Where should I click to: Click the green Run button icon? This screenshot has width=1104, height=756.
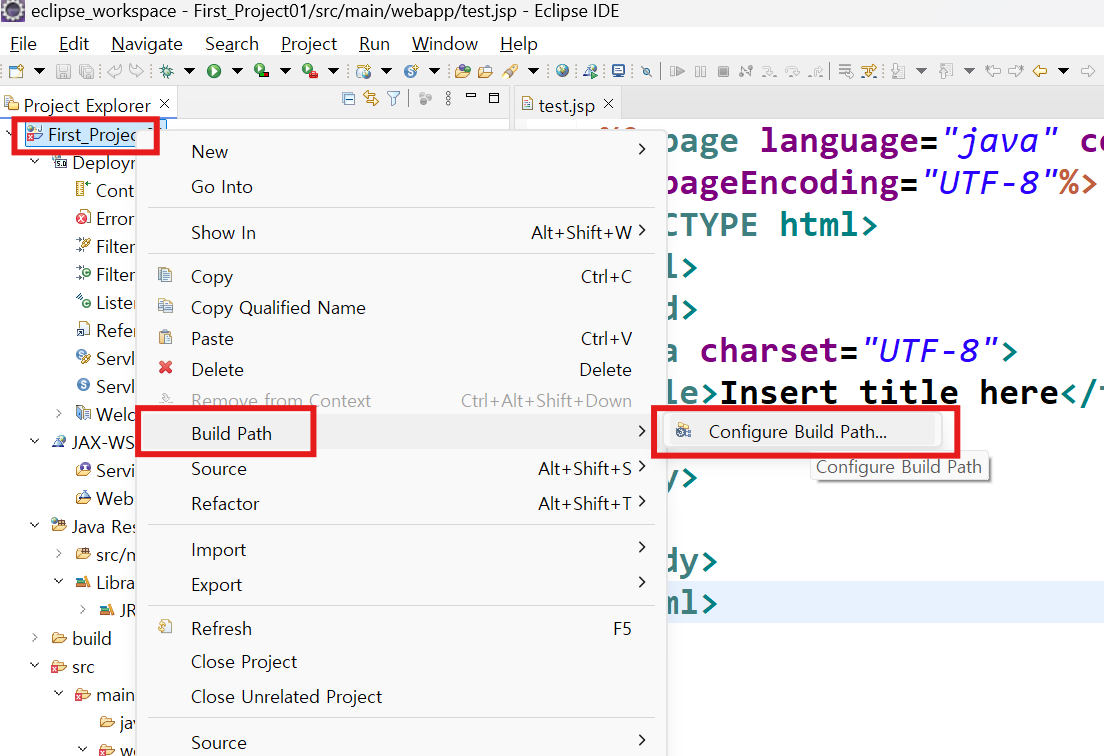coord(214,71)
